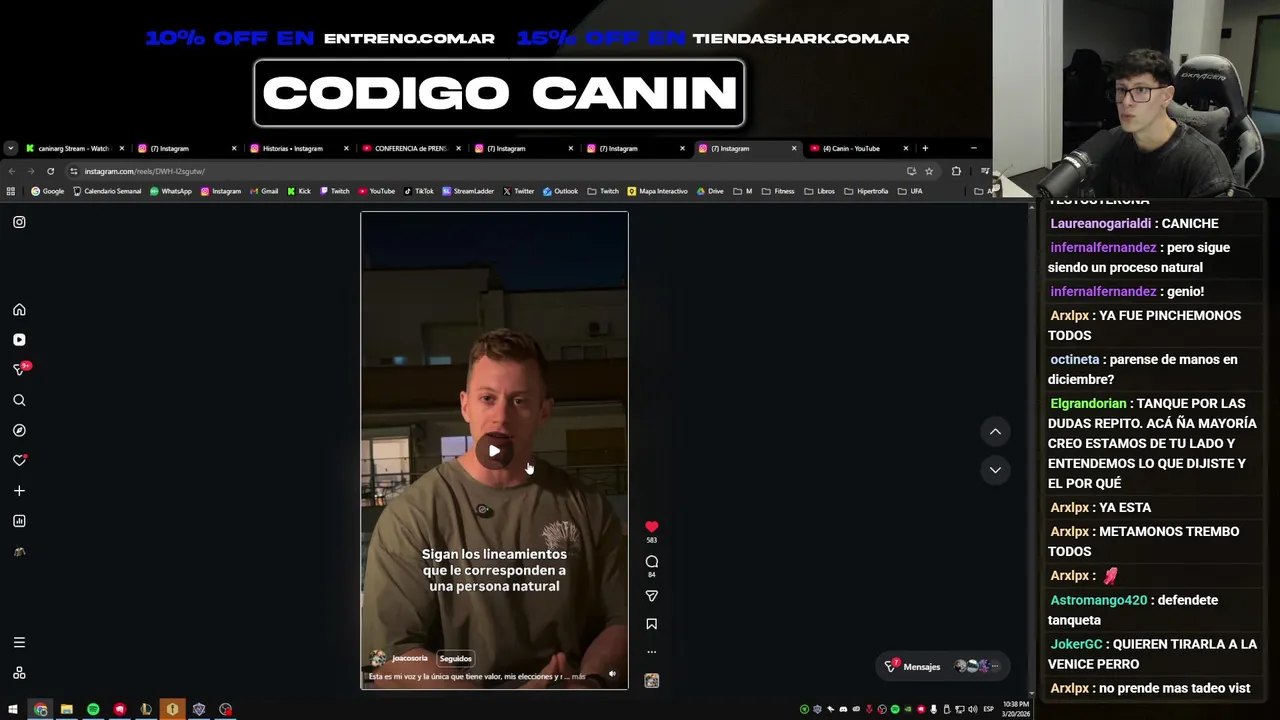This screenshot has height=720, width=1280.
Task: Click Elgrandorian username in chat
Action: pyautogui.click(x=1088, y=404)
